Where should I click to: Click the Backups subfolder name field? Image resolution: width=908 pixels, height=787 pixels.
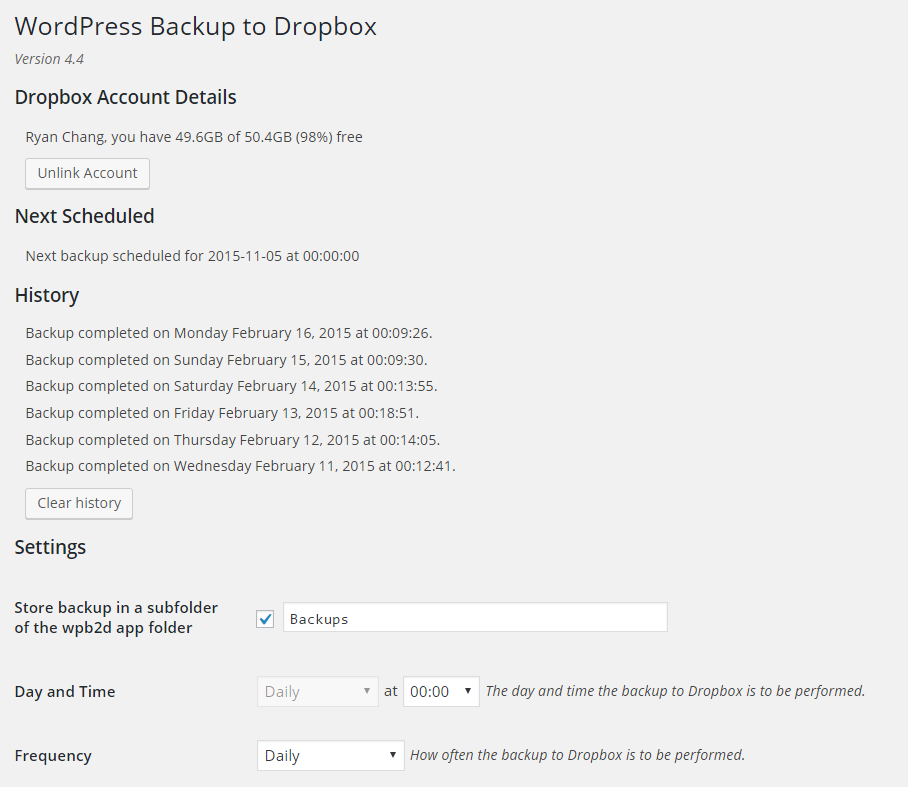pos(475,618)
